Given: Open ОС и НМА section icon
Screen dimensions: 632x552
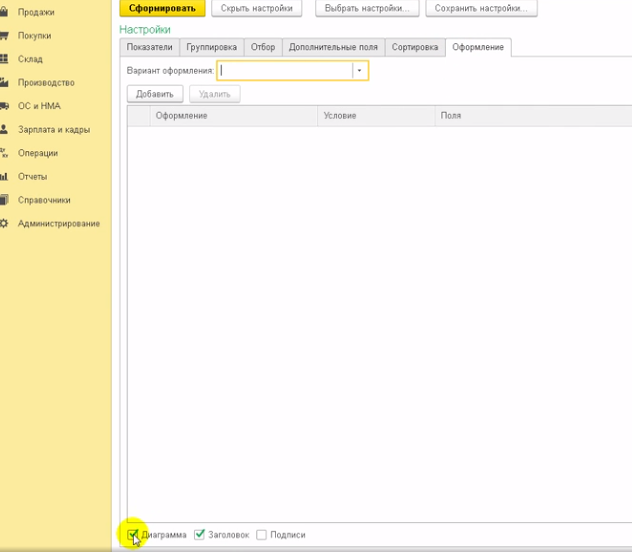Looking at the screenshot, I should (4, 106).
